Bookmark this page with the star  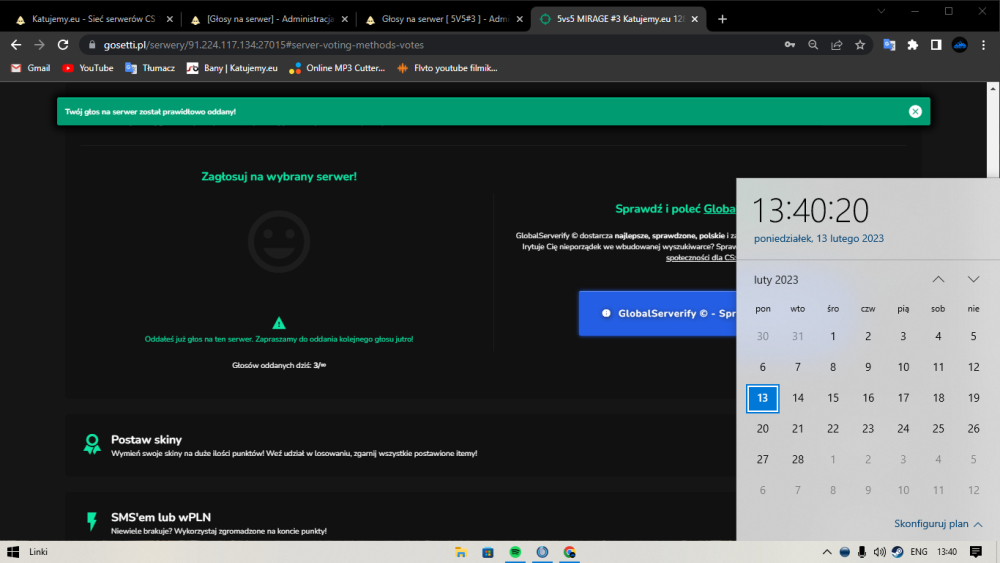click(x=860, y=45)
